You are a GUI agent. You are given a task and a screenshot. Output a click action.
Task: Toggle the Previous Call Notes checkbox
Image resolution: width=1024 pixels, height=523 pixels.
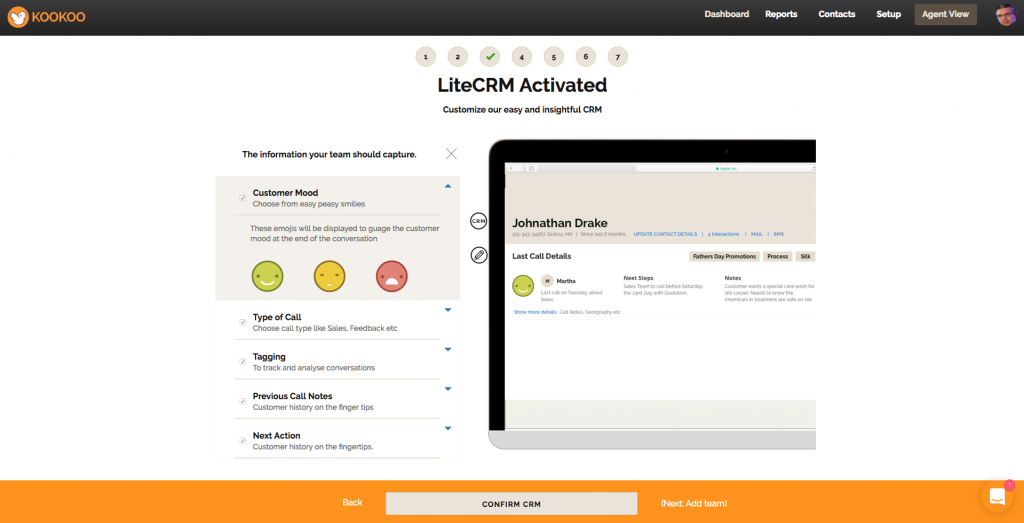pyautogui.click(x=242, y=401)
